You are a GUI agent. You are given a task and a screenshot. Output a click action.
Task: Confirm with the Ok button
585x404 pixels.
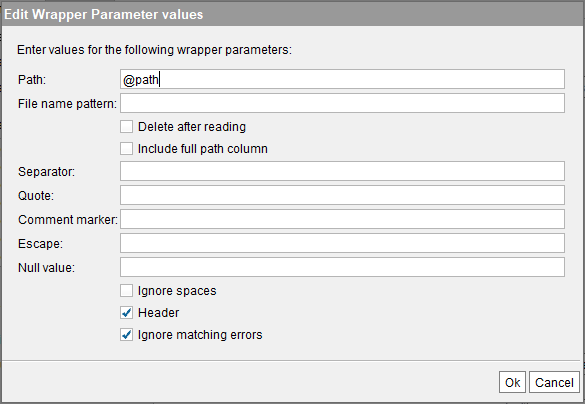pos(512,382)
